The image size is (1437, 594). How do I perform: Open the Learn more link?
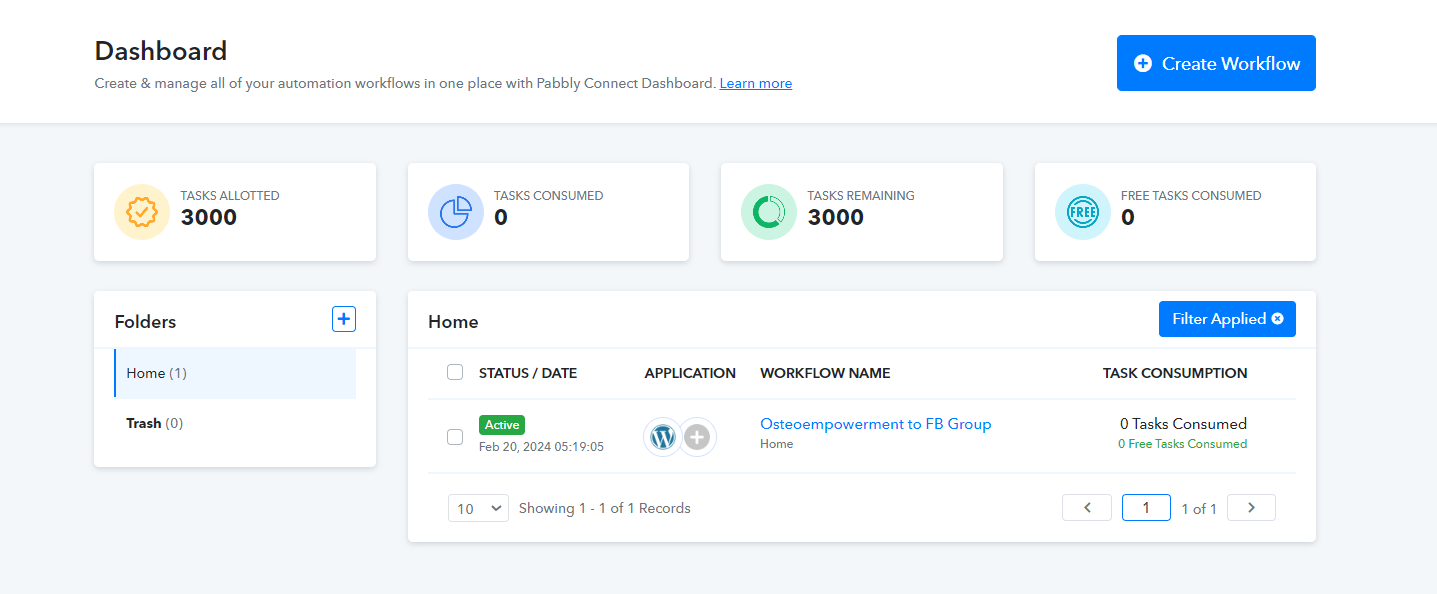(x=756, y=83)
